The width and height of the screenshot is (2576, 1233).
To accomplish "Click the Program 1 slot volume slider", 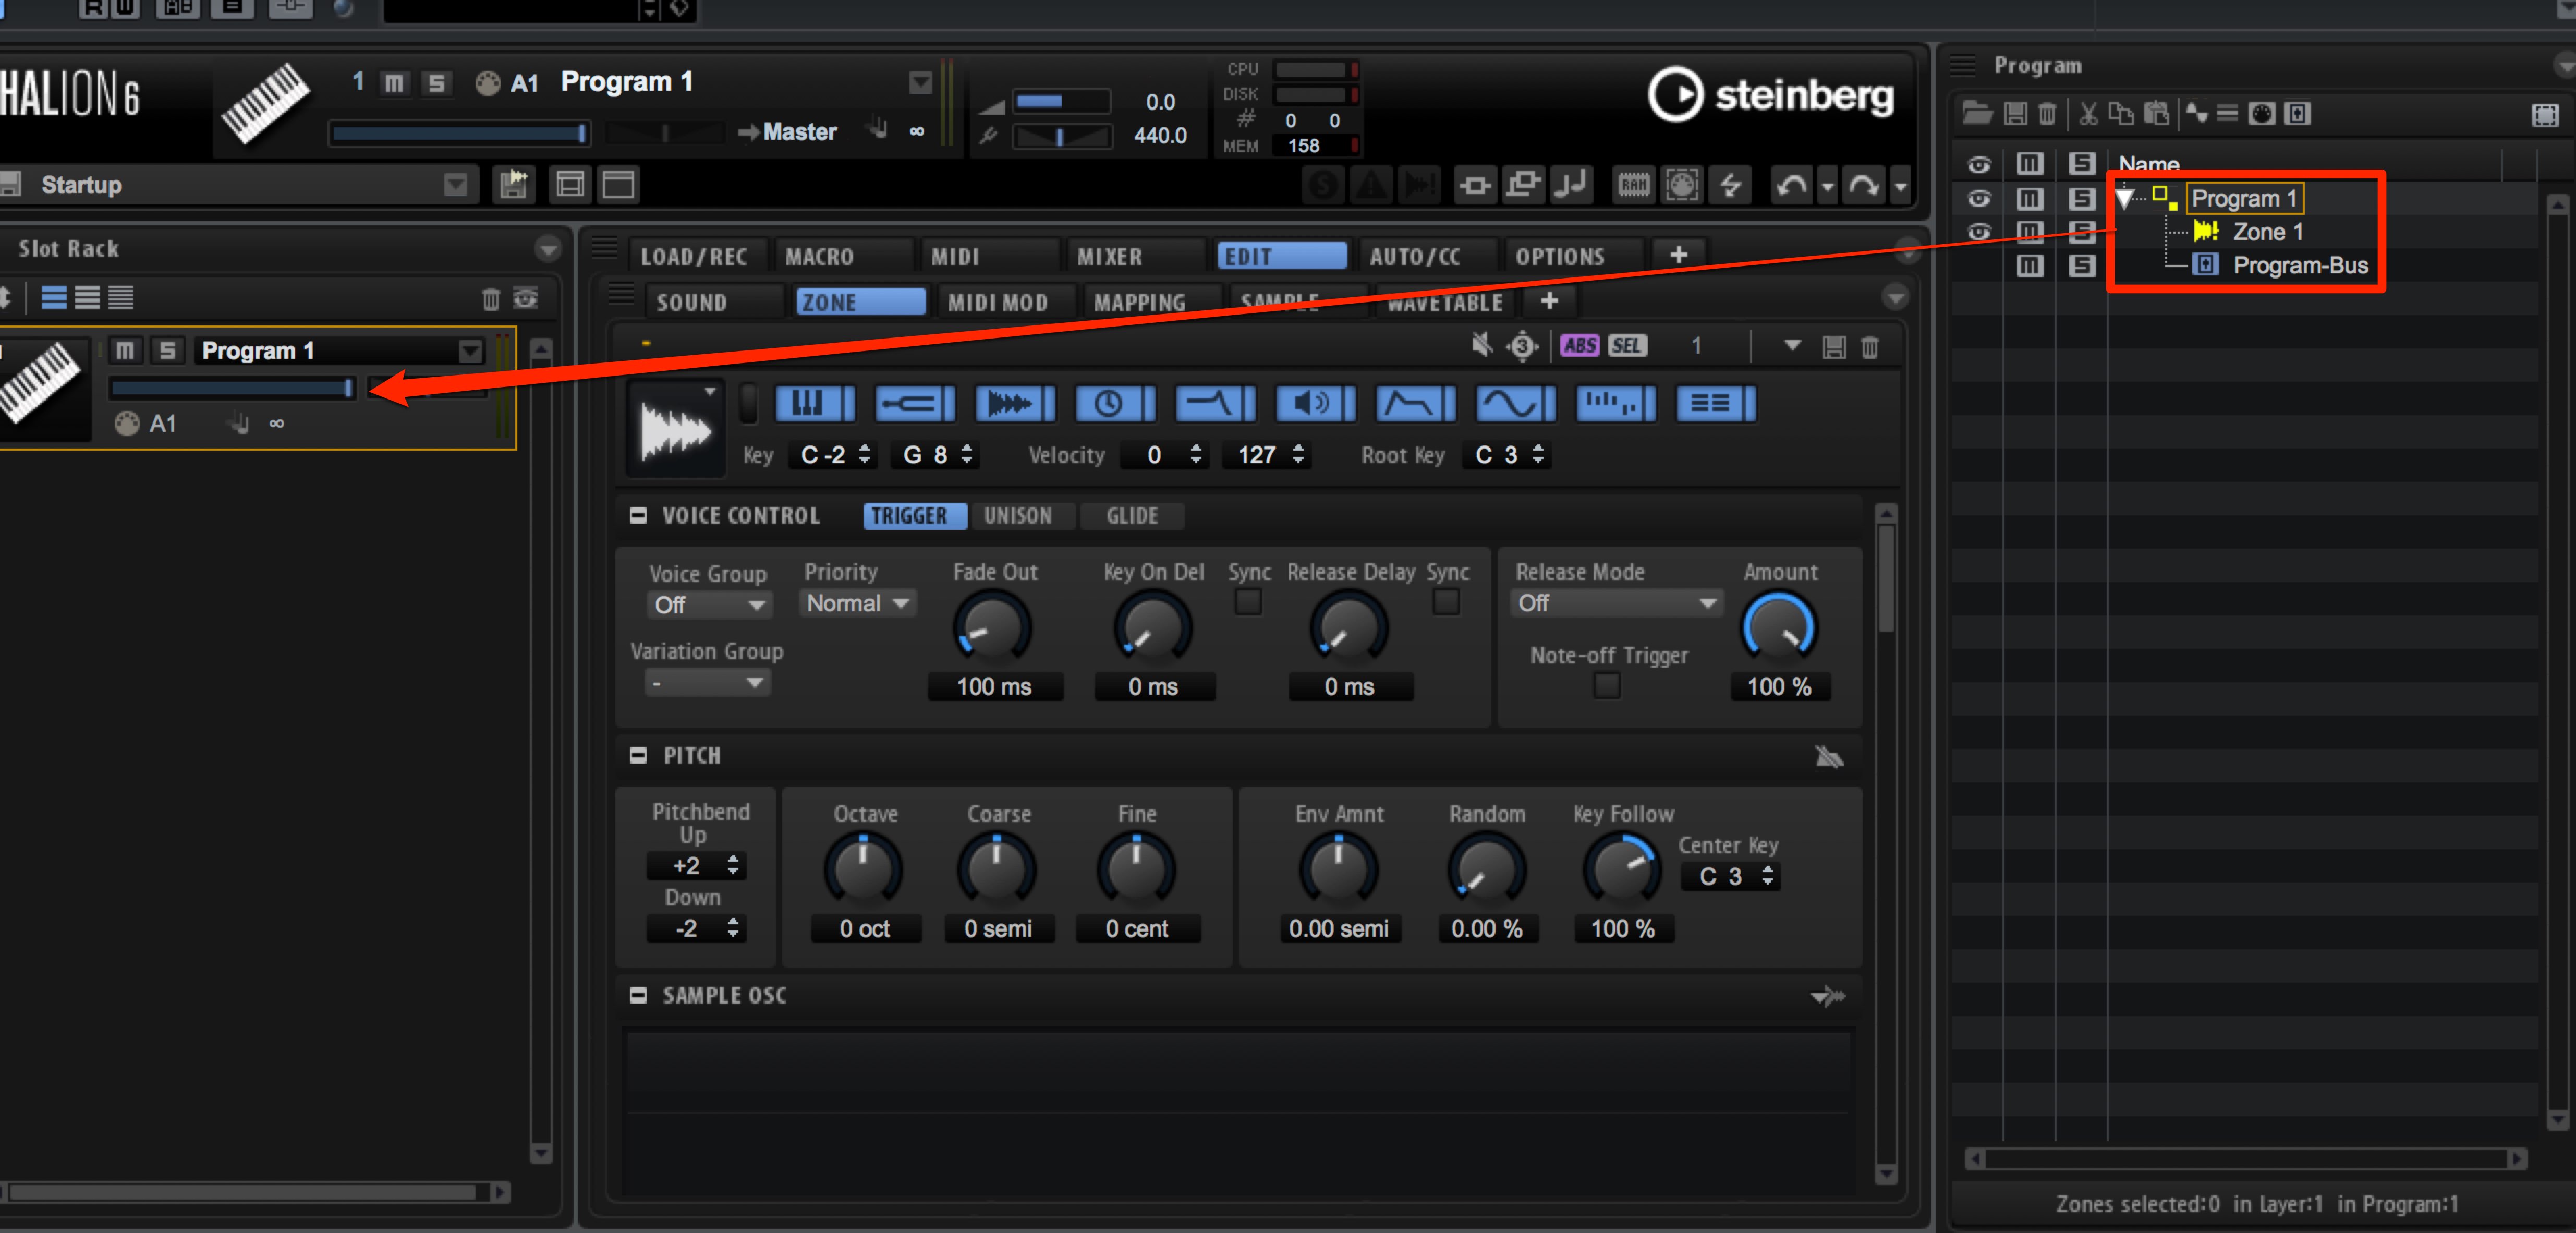I will 232,388.
